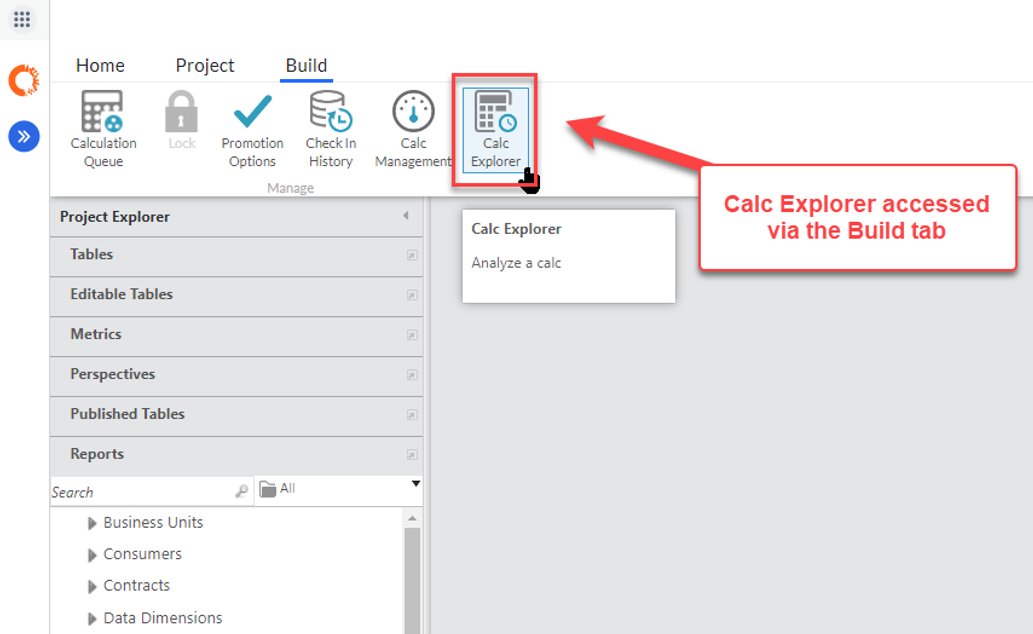Expand the Business Units tree node

[x=92, y=523]
